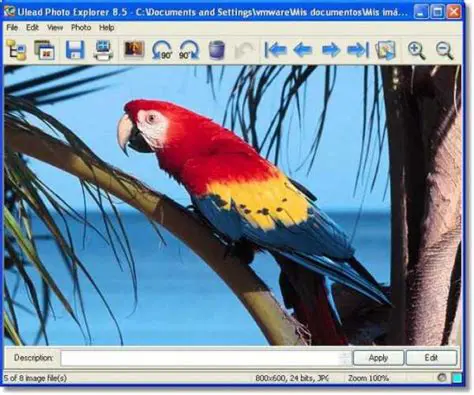Click the Apply button
The width and height of the screenshot is (474, 395).
coord(378,358)
